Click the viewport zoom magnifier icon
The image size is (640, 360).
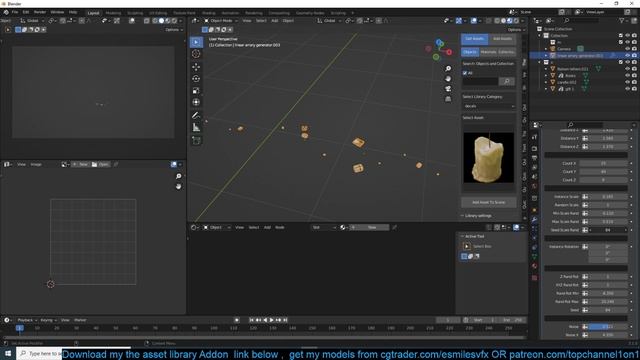[x=448, y=69]
